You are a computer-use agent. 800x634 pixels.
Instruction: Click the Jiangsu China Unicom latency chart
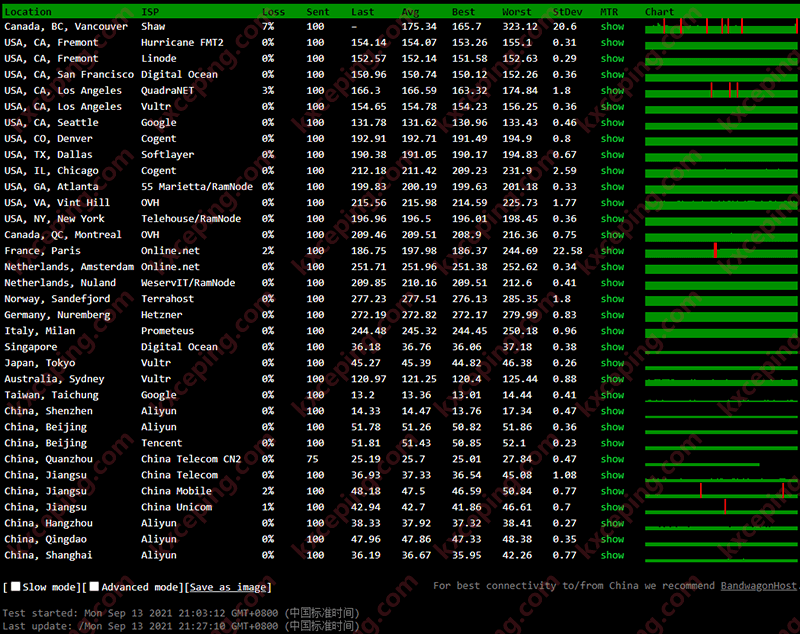click(721, 507)
